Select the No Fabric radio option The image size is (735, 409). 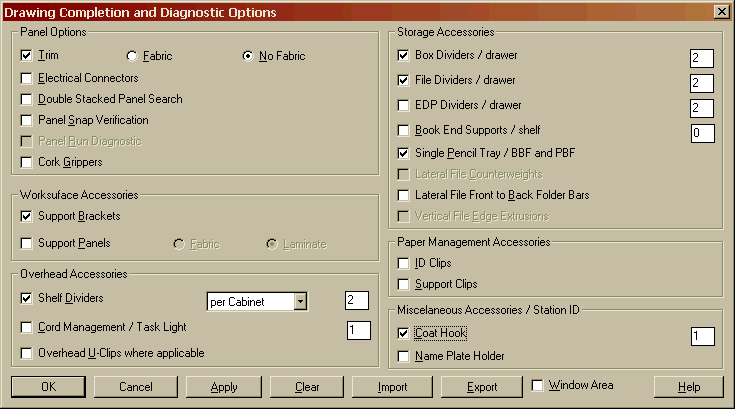click(x=248, y=56)
